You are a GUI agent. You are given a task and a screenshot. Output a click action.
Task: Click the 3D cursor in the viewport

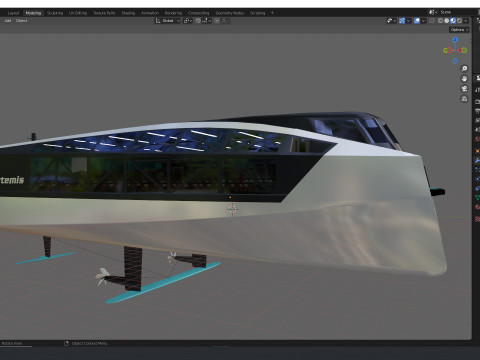coord(232,209)
